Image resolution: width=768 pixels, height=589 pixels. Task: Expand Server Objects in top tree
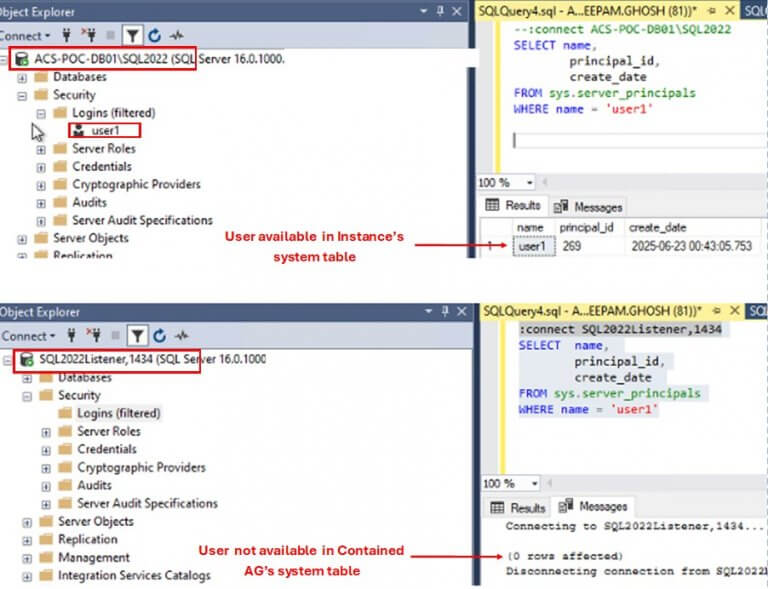coord(22,239)
